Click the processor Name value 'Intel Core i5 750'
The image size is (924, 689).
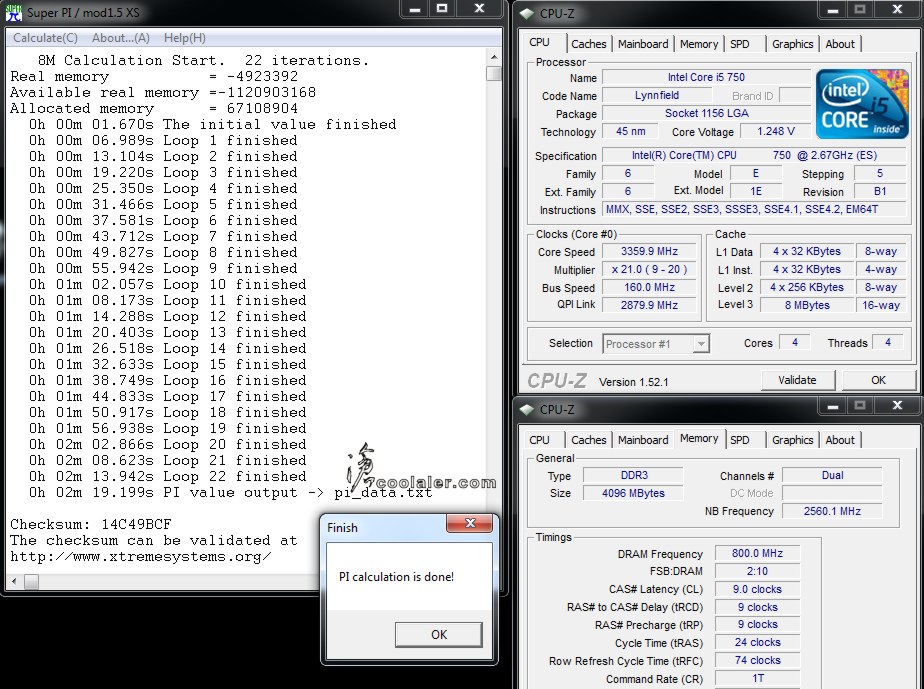point(706,77)
